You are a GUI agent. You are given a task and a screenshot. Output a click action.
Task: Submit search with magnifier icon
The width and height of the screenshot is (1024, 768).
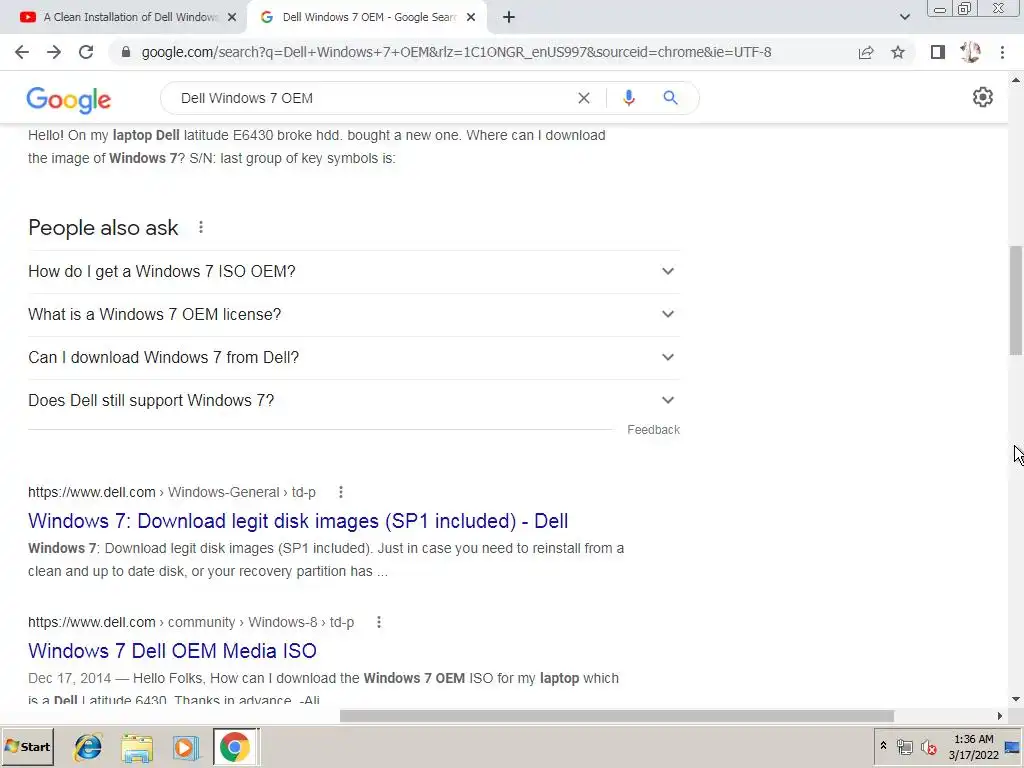(670, 98)
